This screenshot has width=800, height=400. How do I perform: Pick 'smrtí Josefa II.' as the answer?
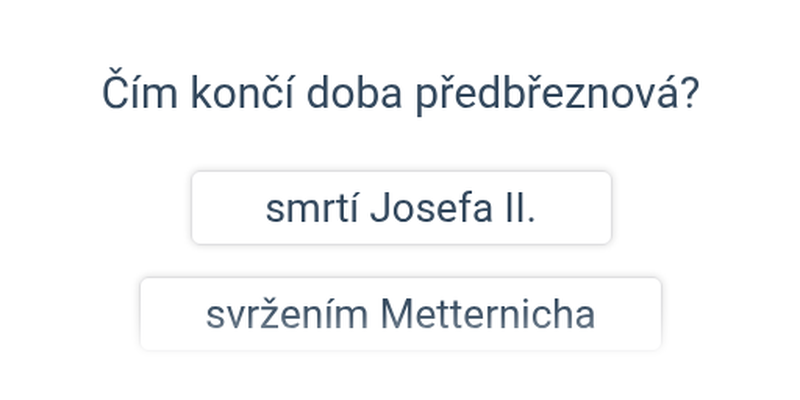pyautogui.click(x=400, y=208)
